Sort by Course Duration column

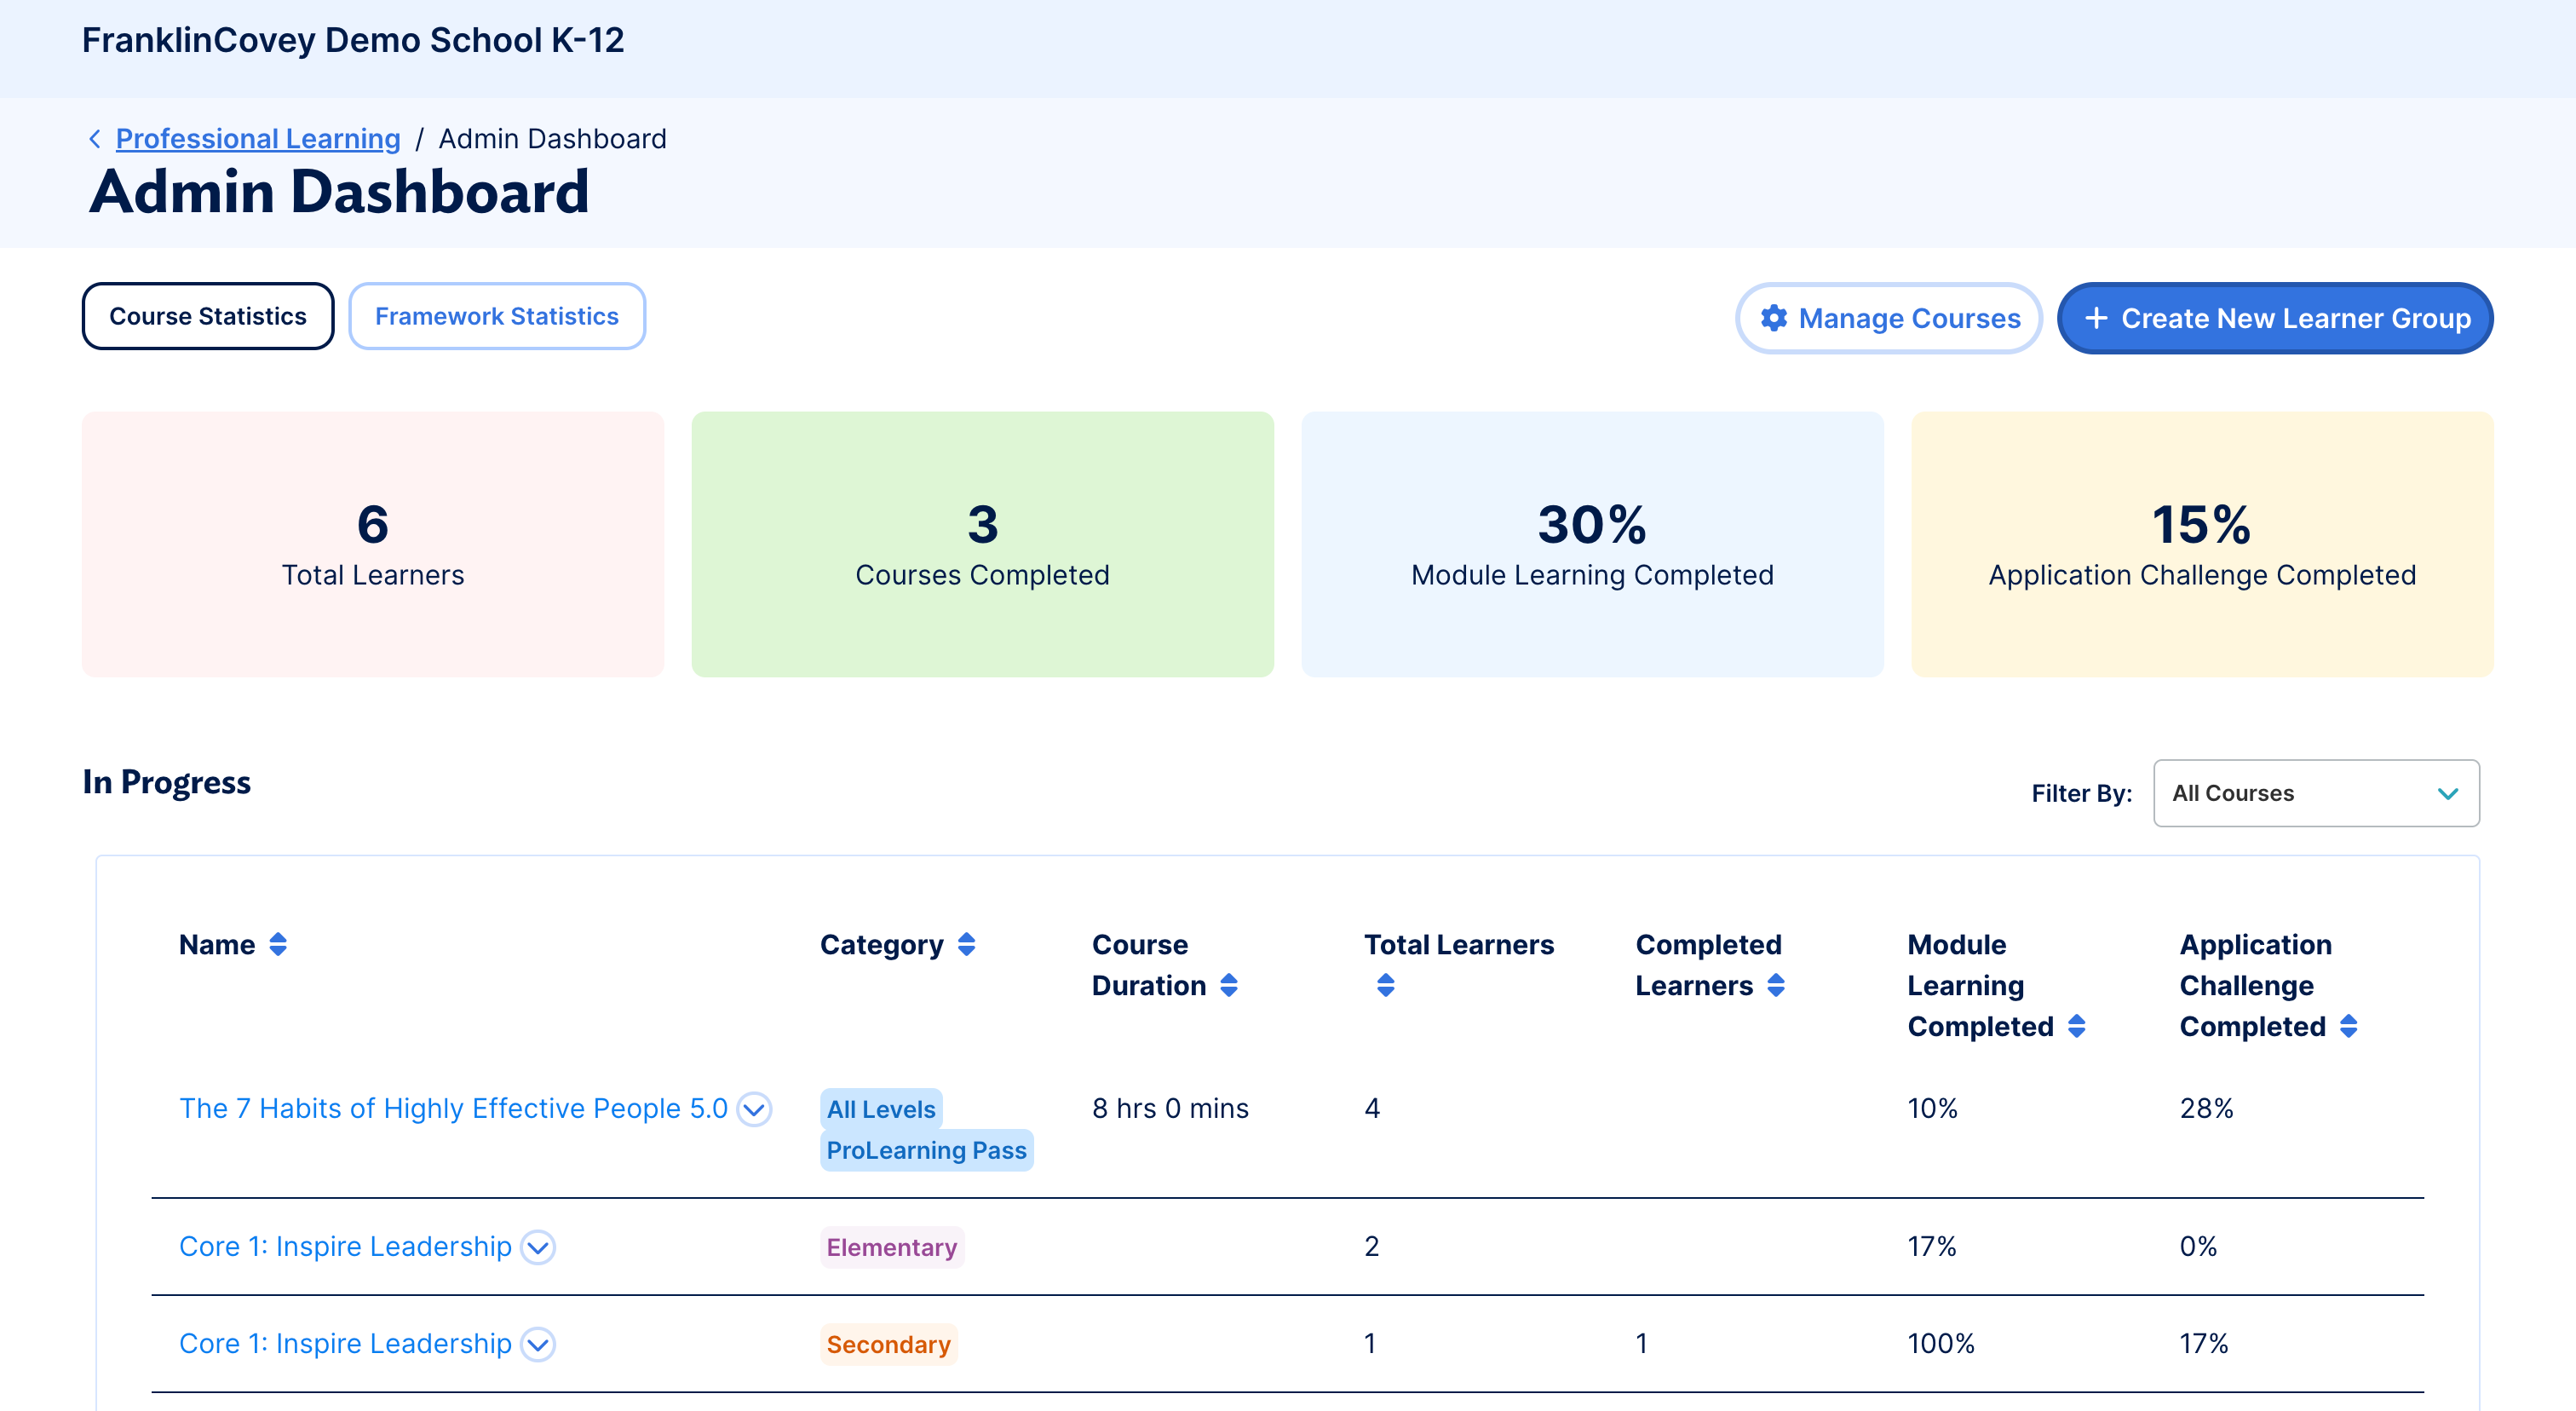coord(1229,986)
